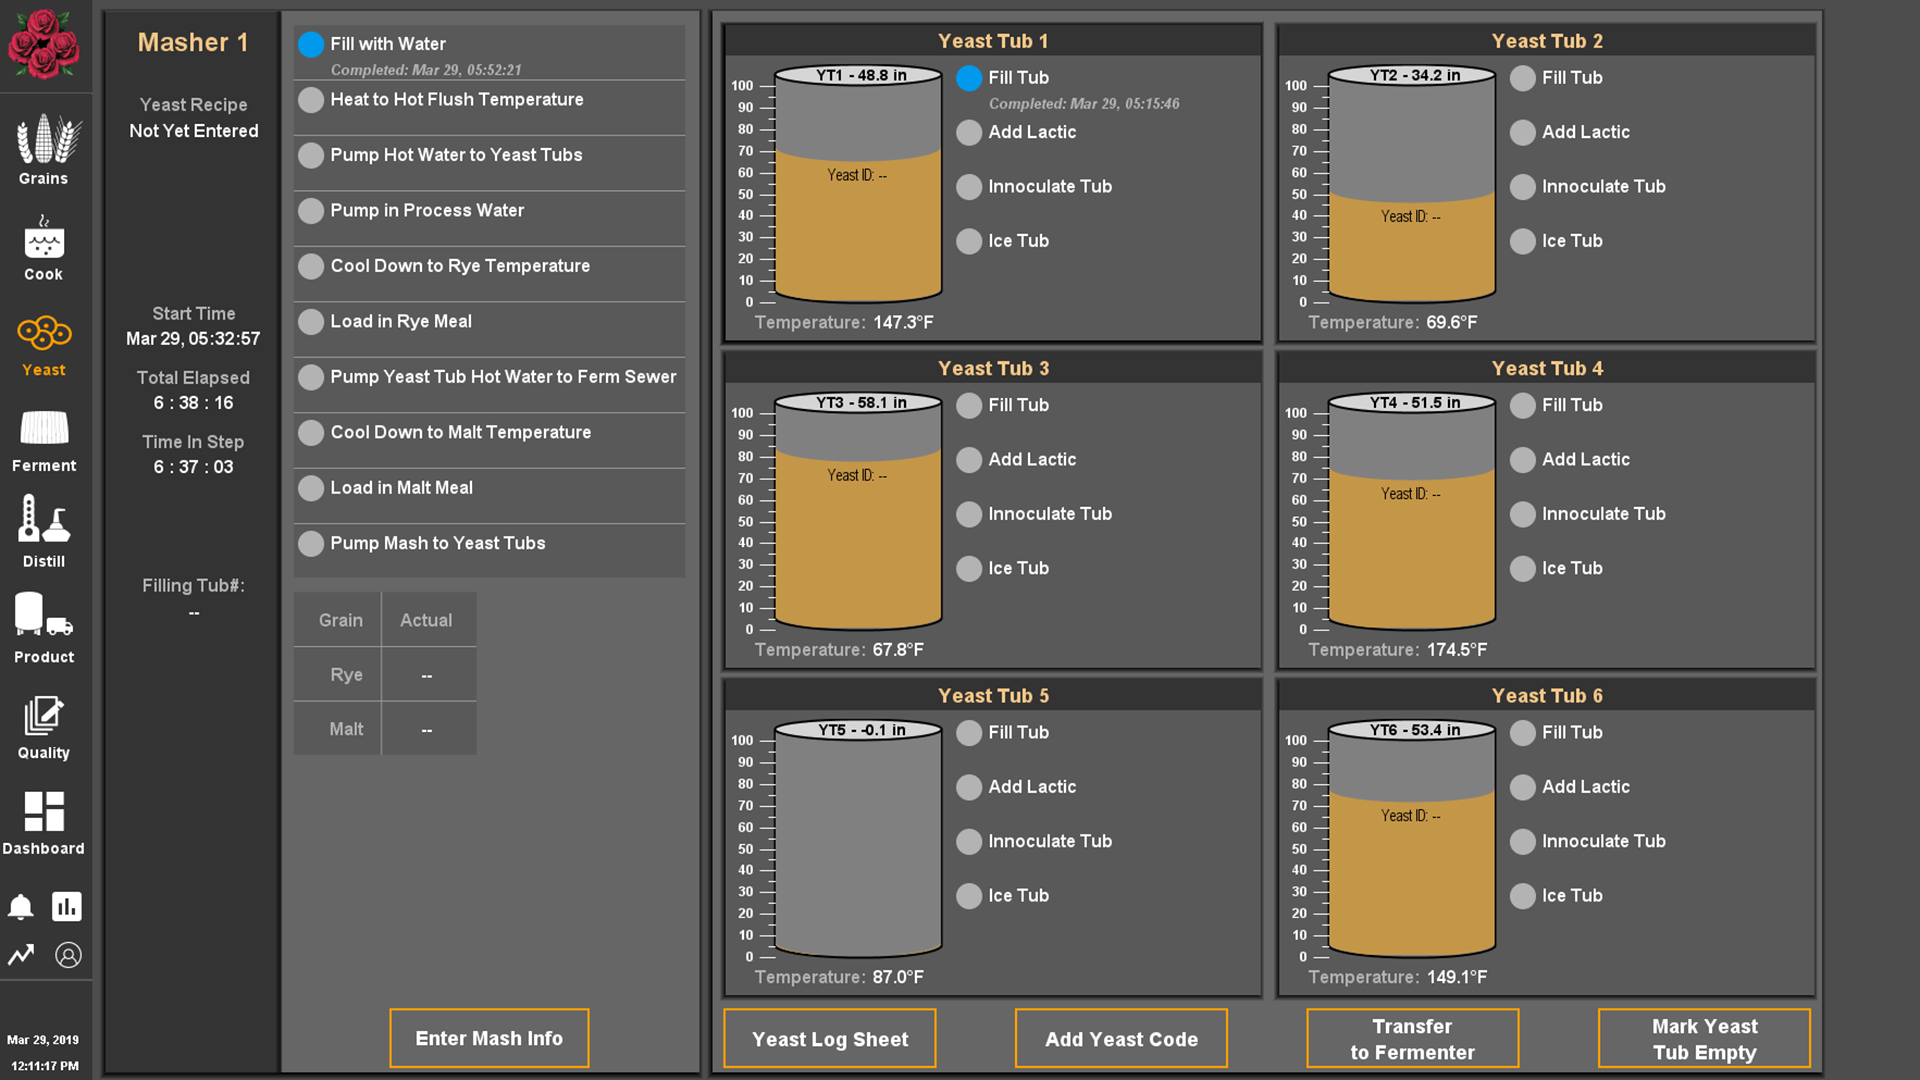Click the 'YT3 - 58.1 in' level label
This screenshot has width=1920, height=1080.
coord(860,403)
